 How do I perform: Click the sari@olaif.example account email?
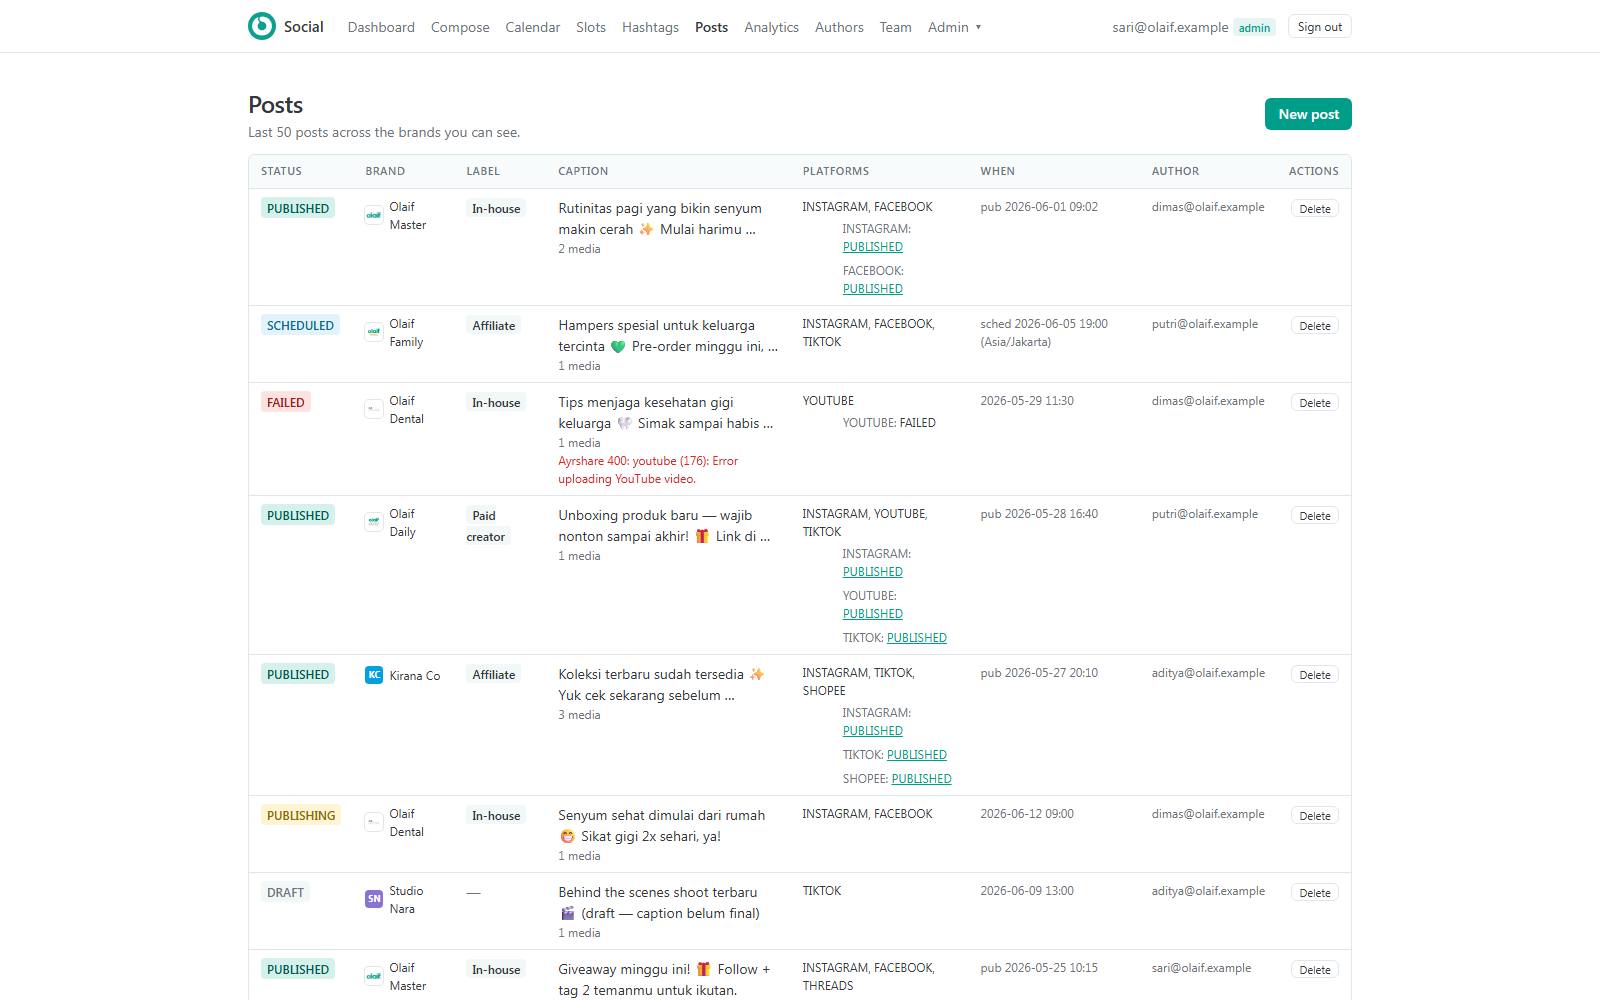pos(1170,27)
